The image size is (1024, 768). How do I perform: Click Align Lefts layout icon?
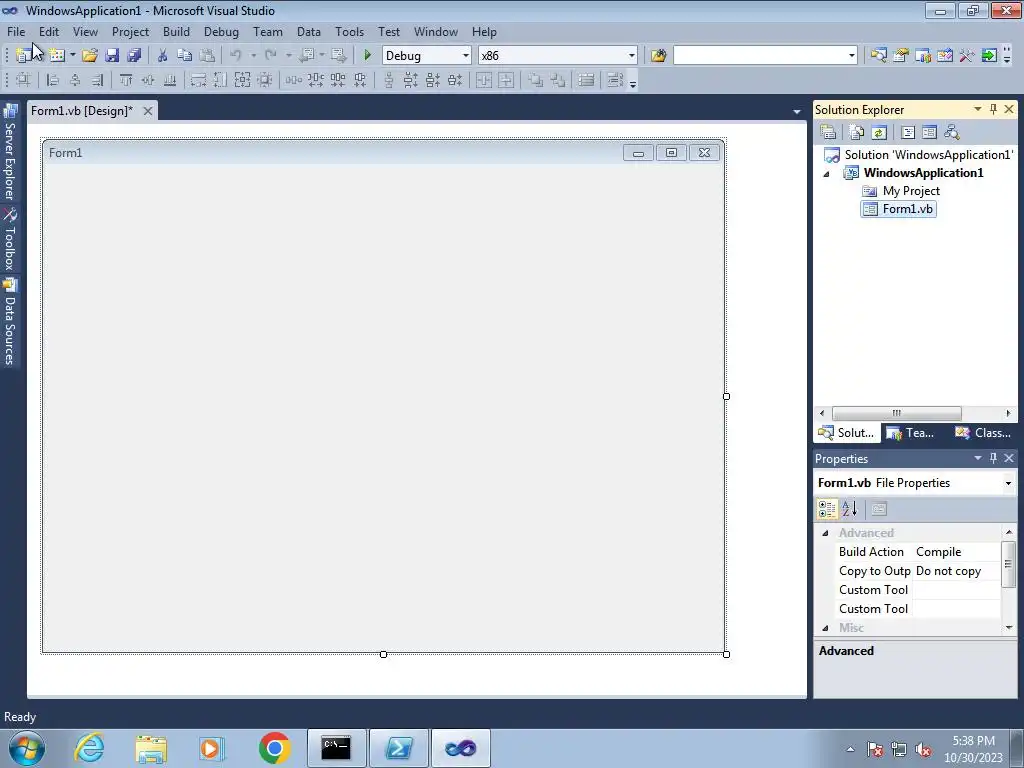tap(53, 80)
